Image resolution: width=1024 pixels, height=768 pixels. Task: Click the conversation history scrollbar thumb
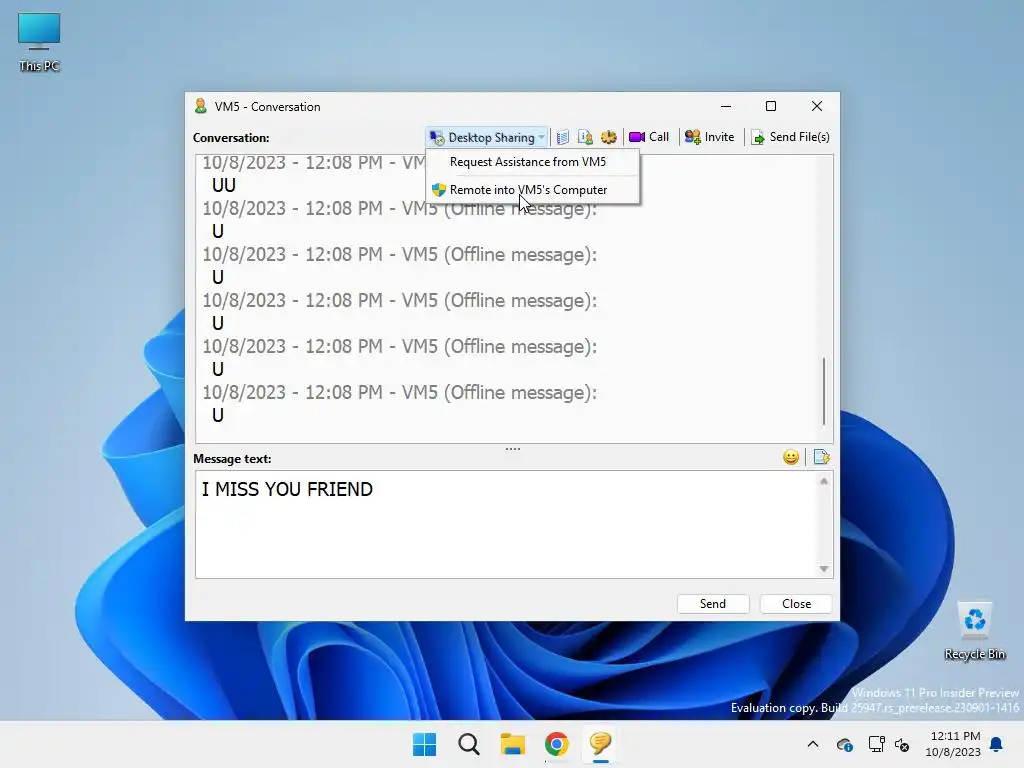pyautogui.click(x=824, y=391)
